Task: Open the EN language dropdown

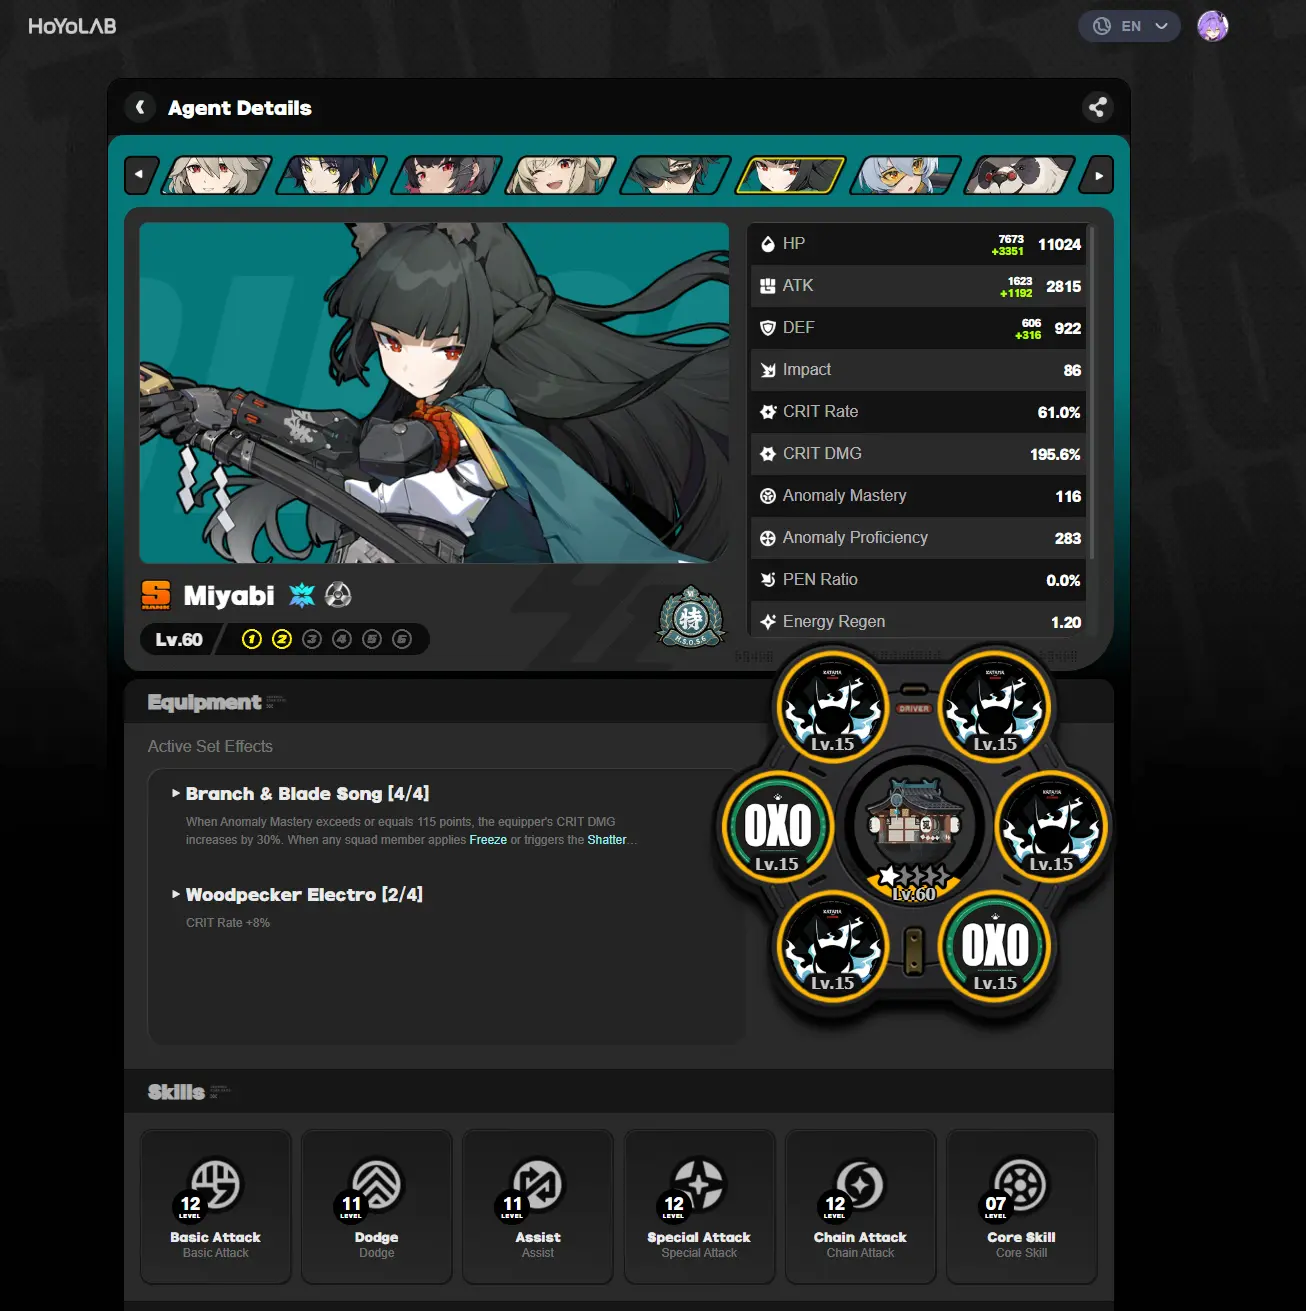Action: tap(1129, 26)
